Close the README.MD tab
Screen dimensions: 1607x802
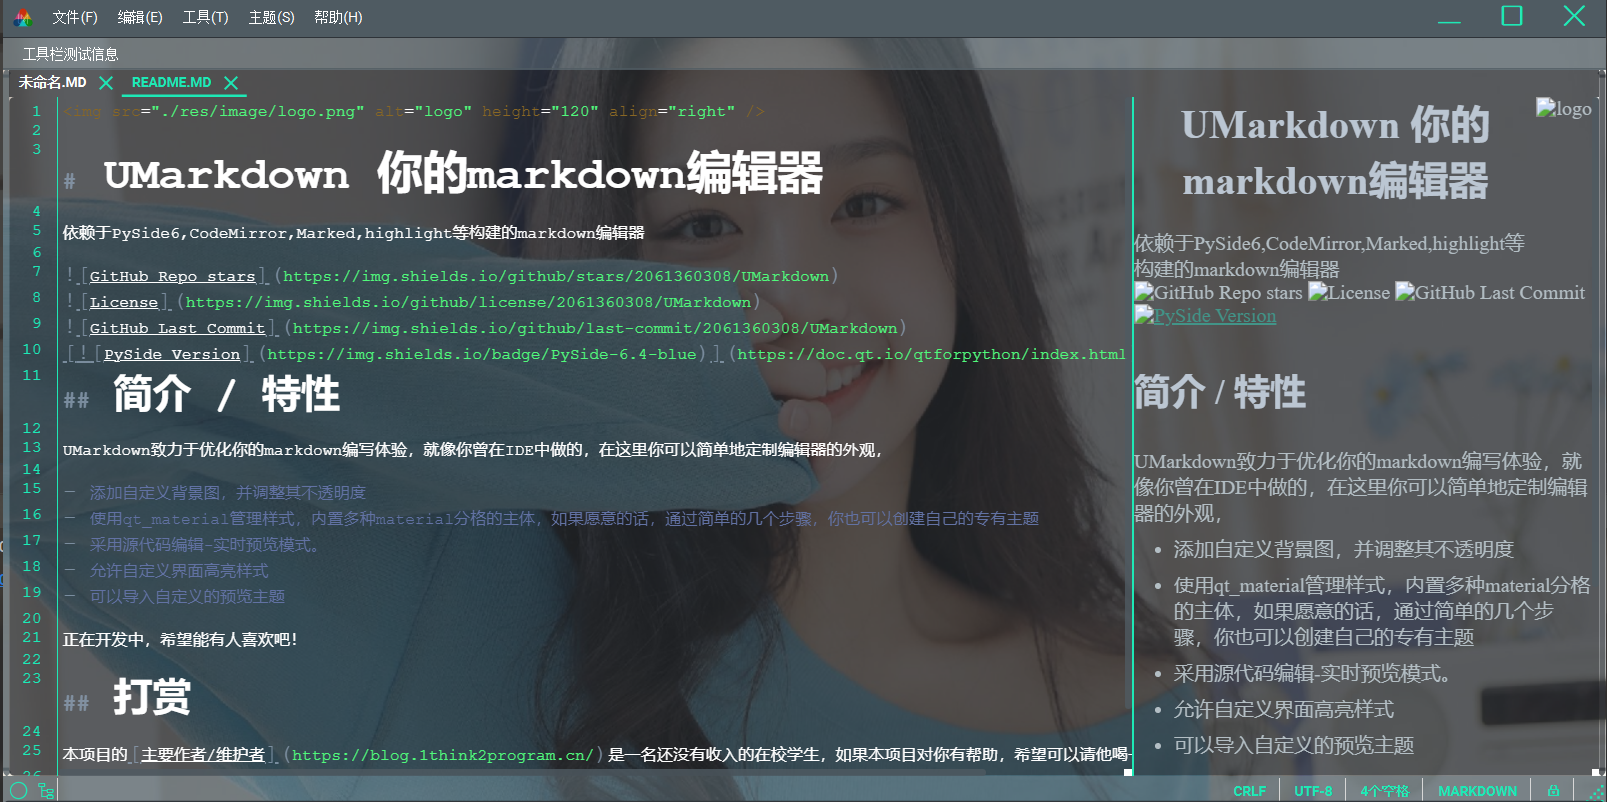tap(231, 82)
